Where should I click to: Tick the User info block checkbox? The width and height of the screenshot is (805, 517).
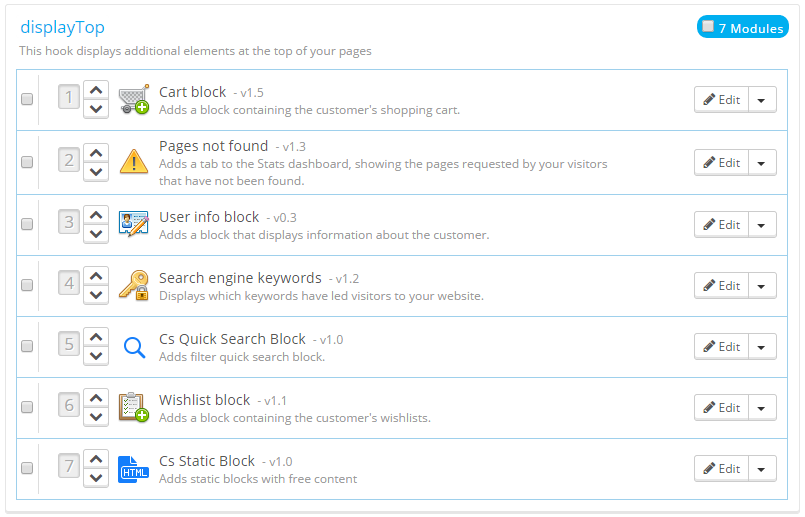(27, 224)
